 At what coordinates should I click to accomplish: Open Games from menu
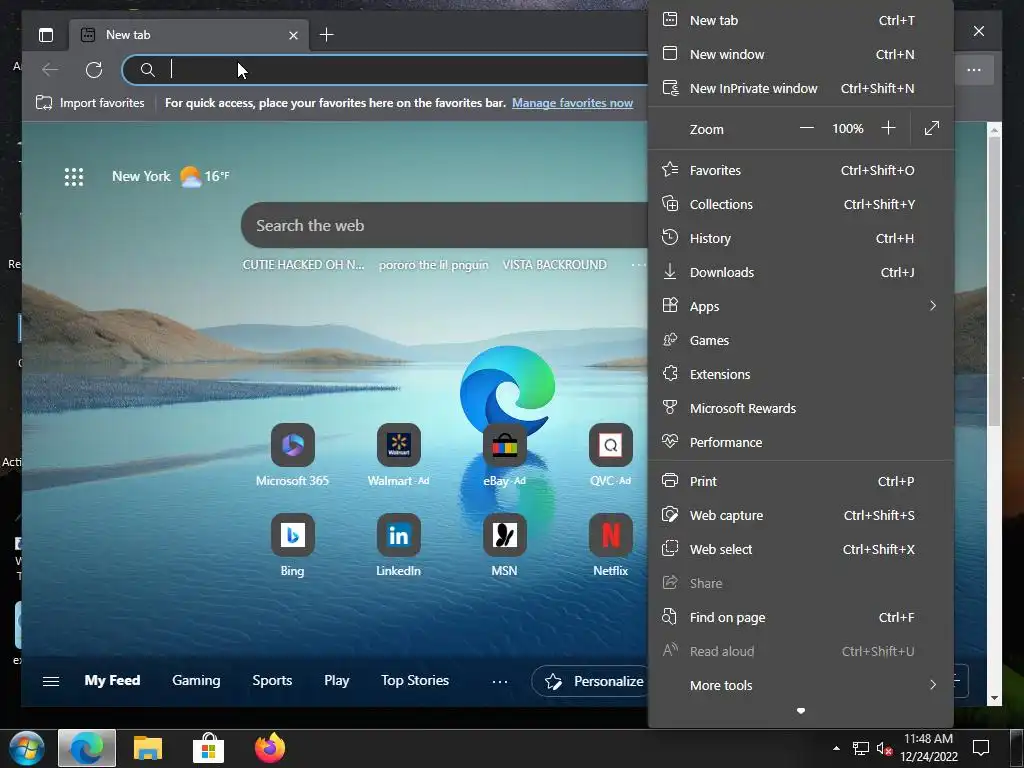801,340
